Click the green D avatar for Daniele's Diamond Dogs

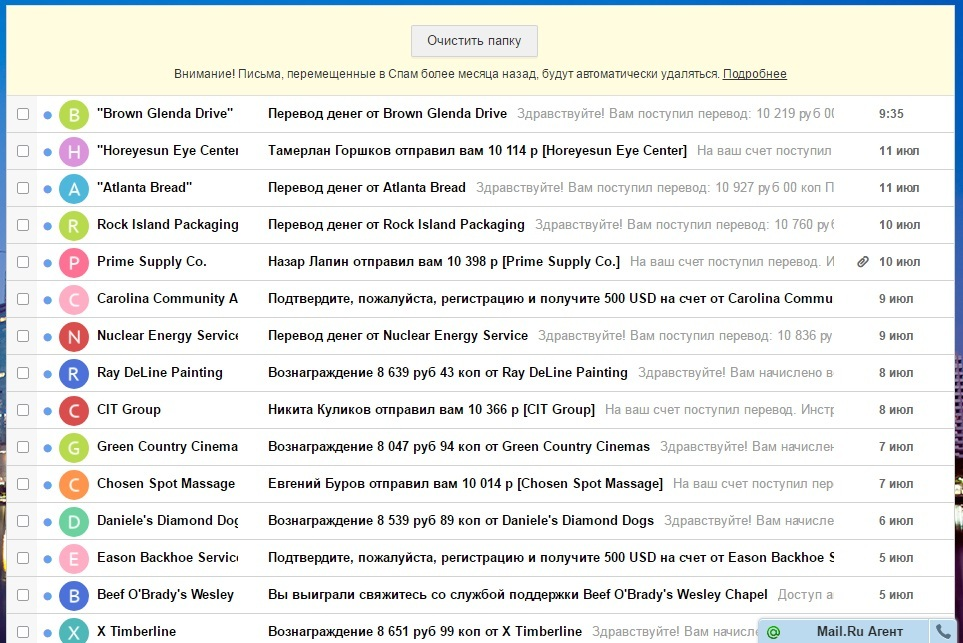[74, 521]
